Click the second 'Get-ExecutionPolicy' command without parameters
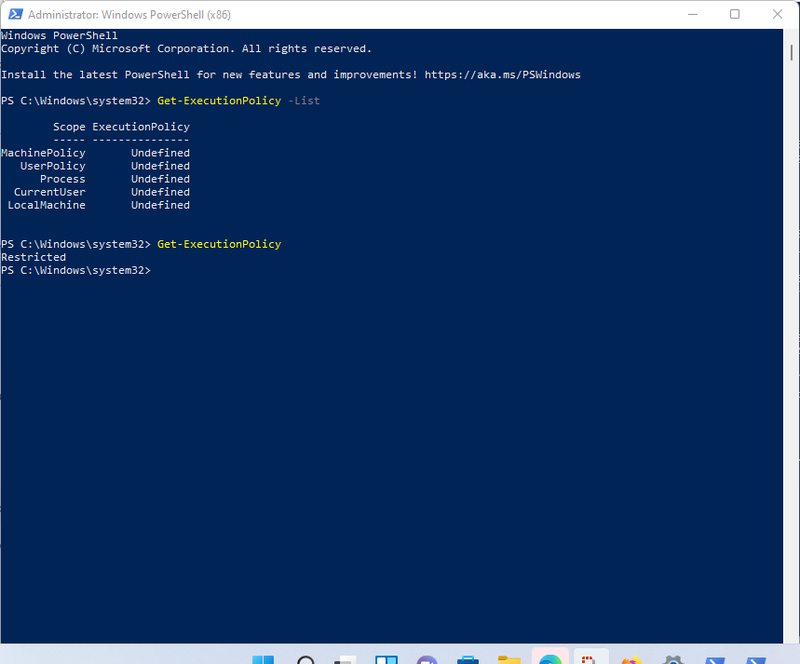Screen dimensions: 800x664 point(219,244)
